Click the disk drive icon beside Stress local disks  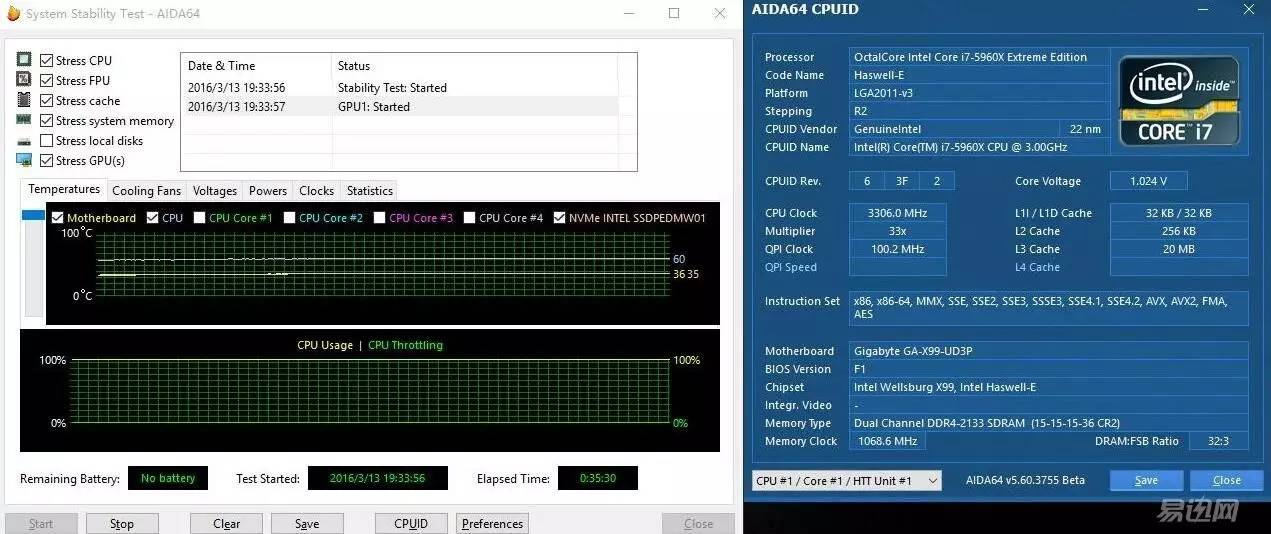[x=24, y=141]
